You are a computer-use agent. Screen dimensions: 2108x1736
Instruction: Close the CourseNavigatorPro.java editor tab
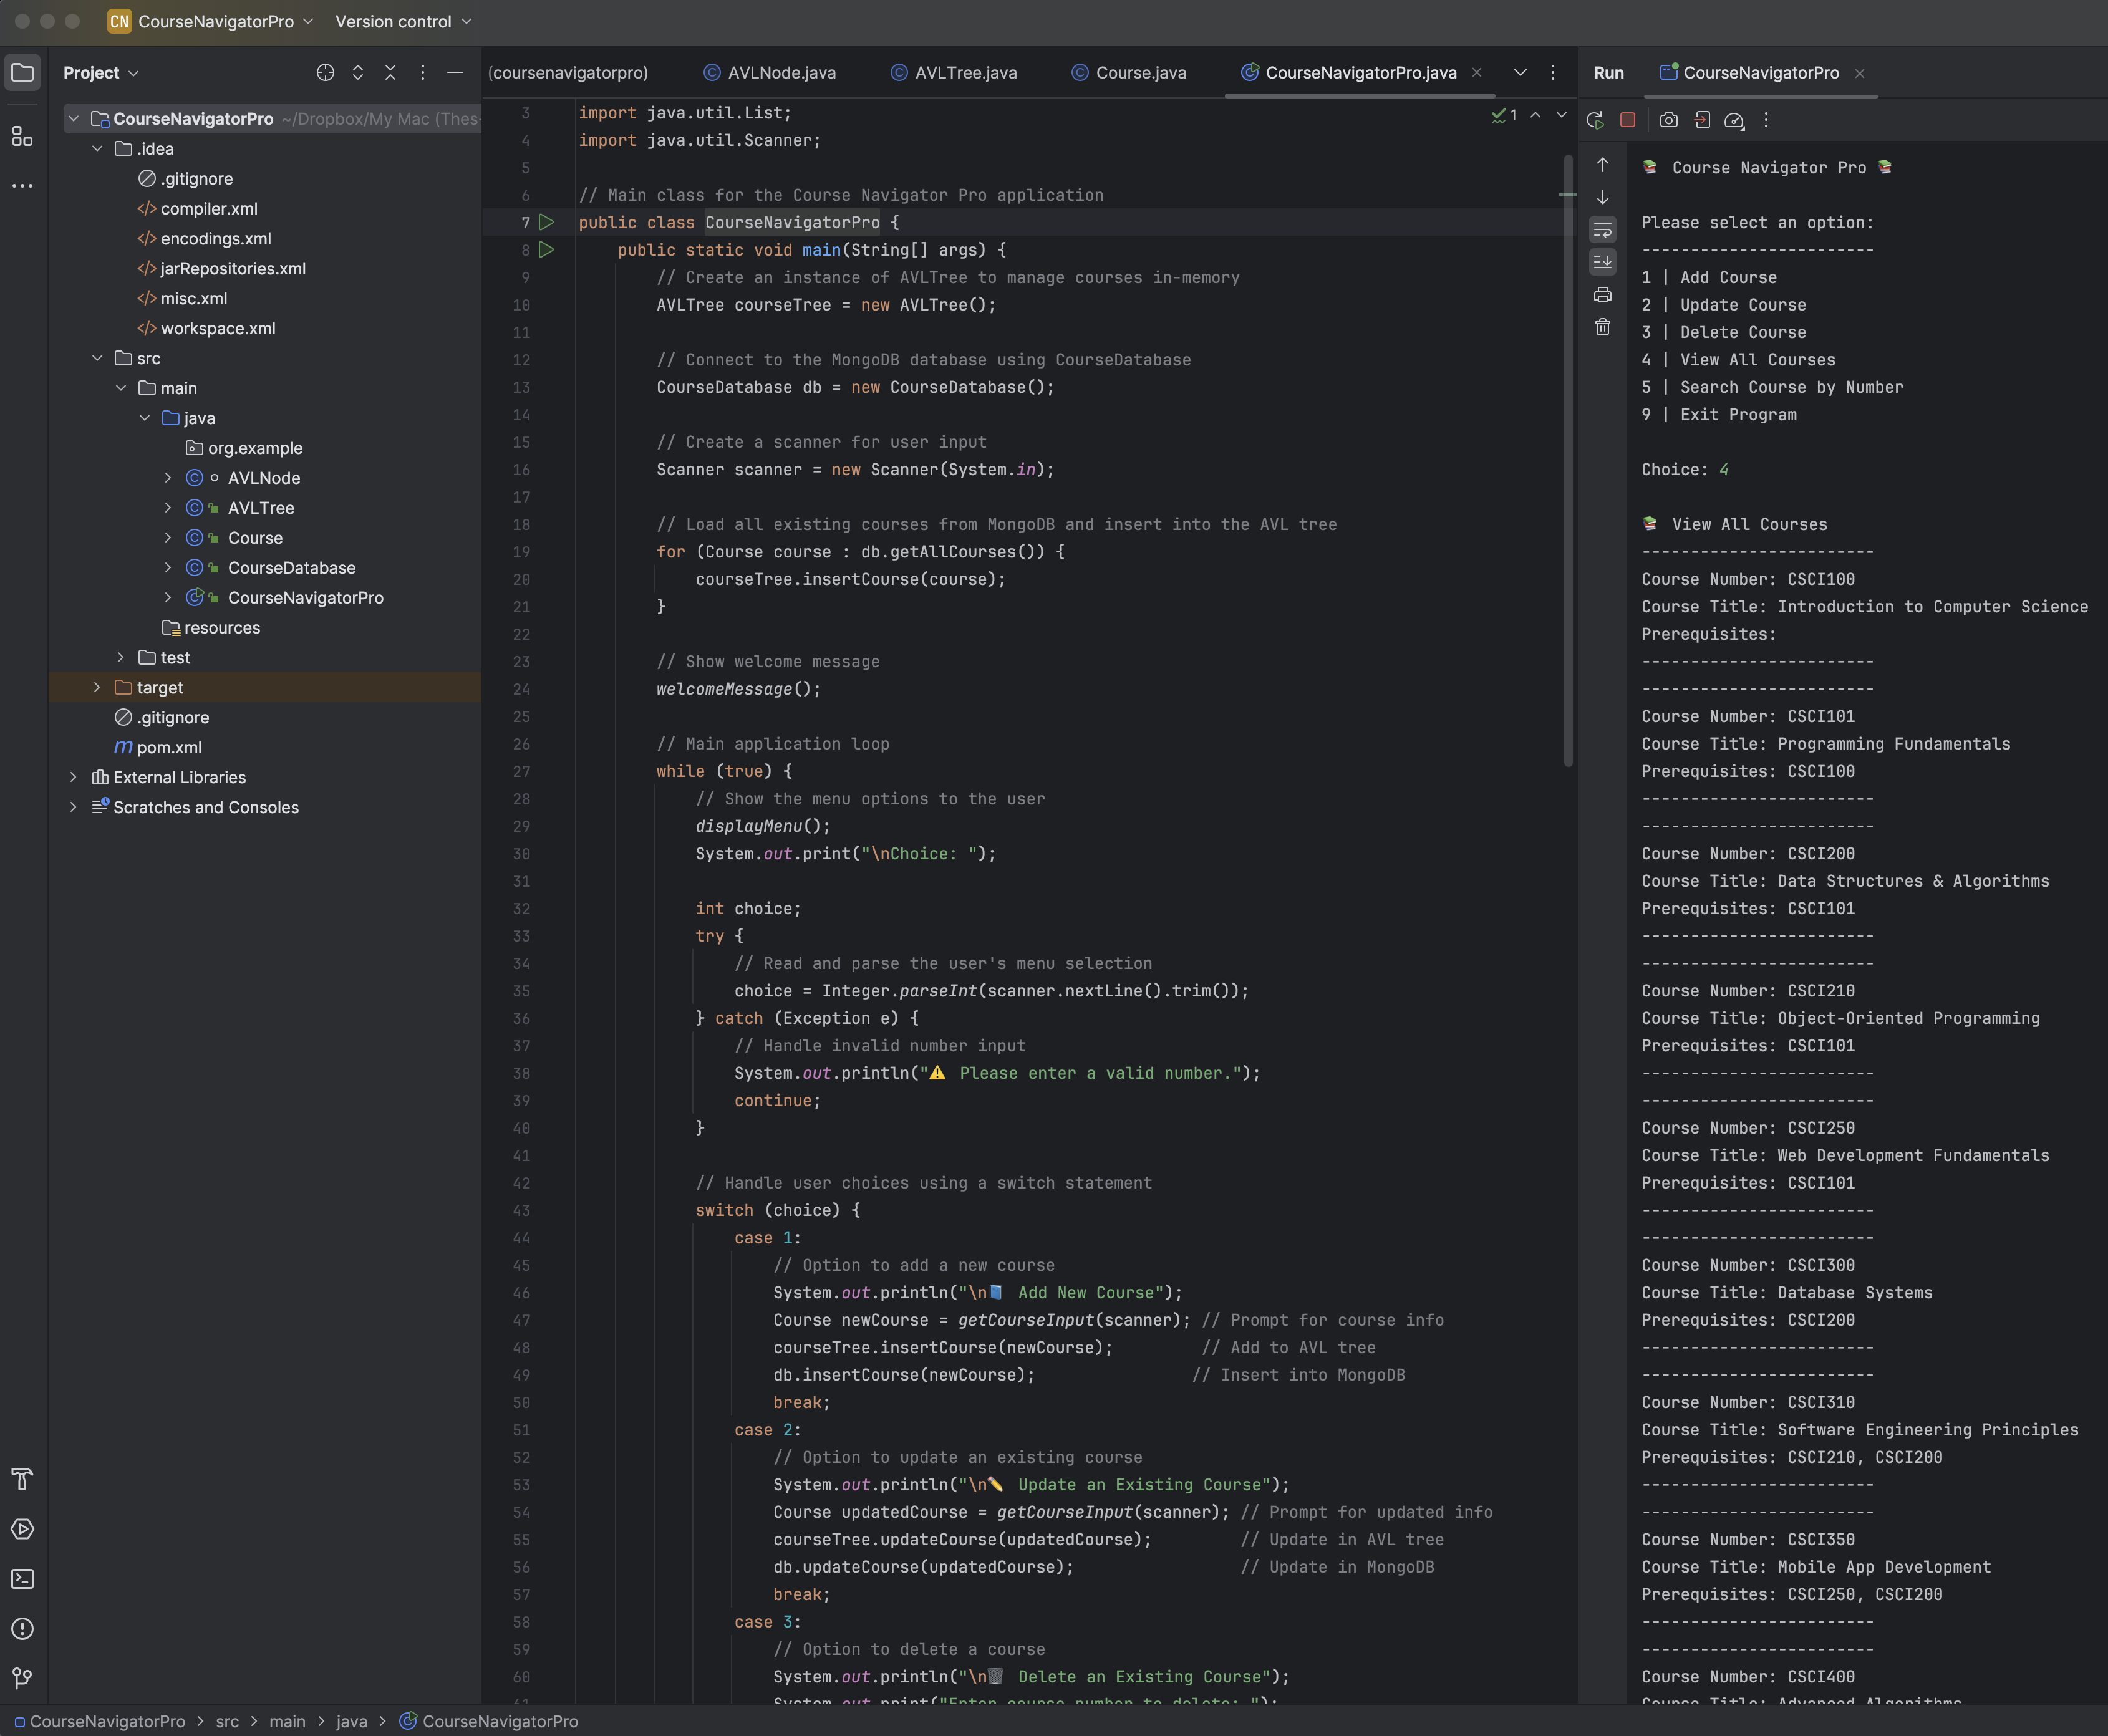pyautogui.click(x=1477, y=73)
